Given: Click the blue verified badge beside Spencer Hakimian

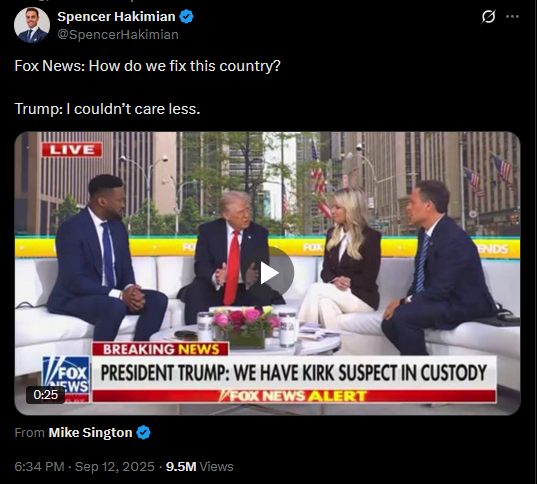Looking at the screenshot, I should click(187, 16).
